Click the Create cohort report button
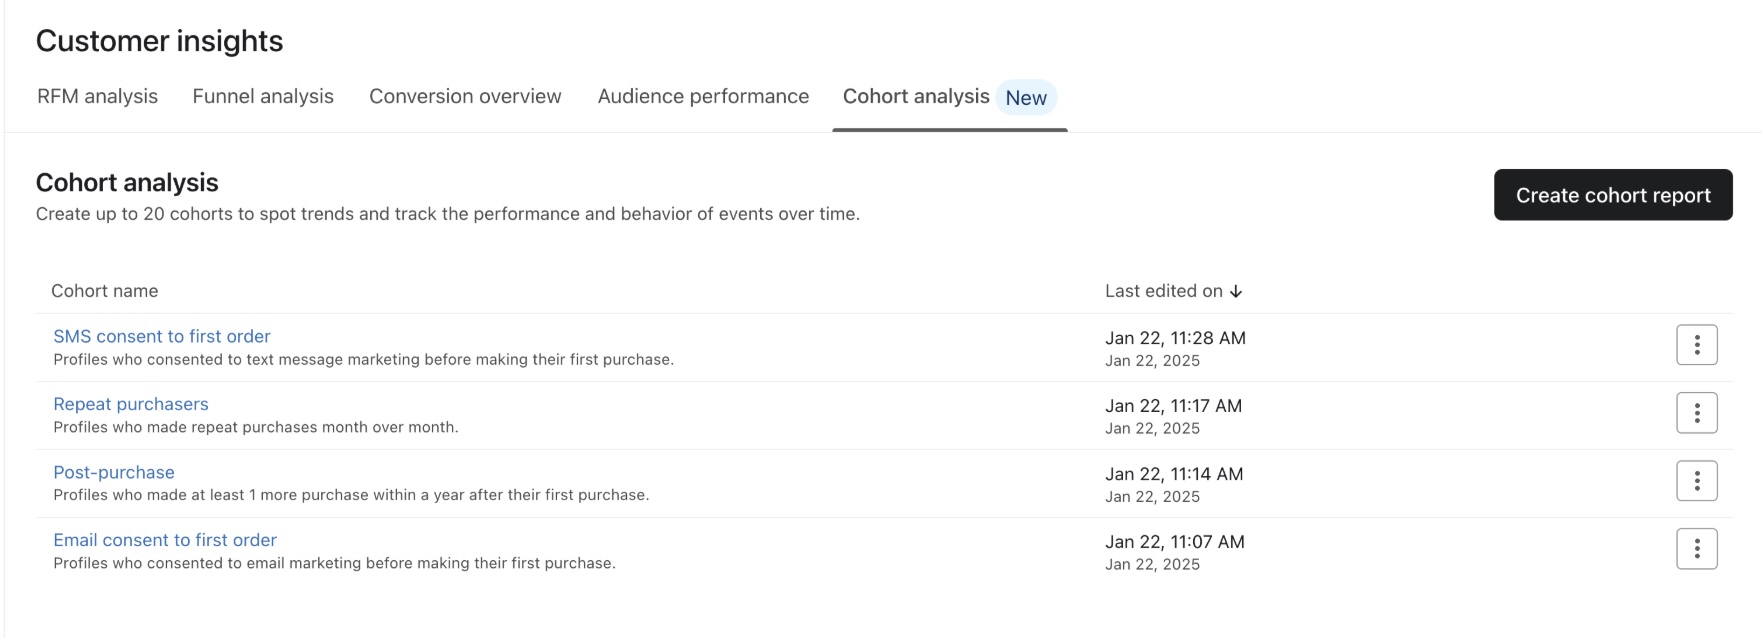 click(1612, 195)
